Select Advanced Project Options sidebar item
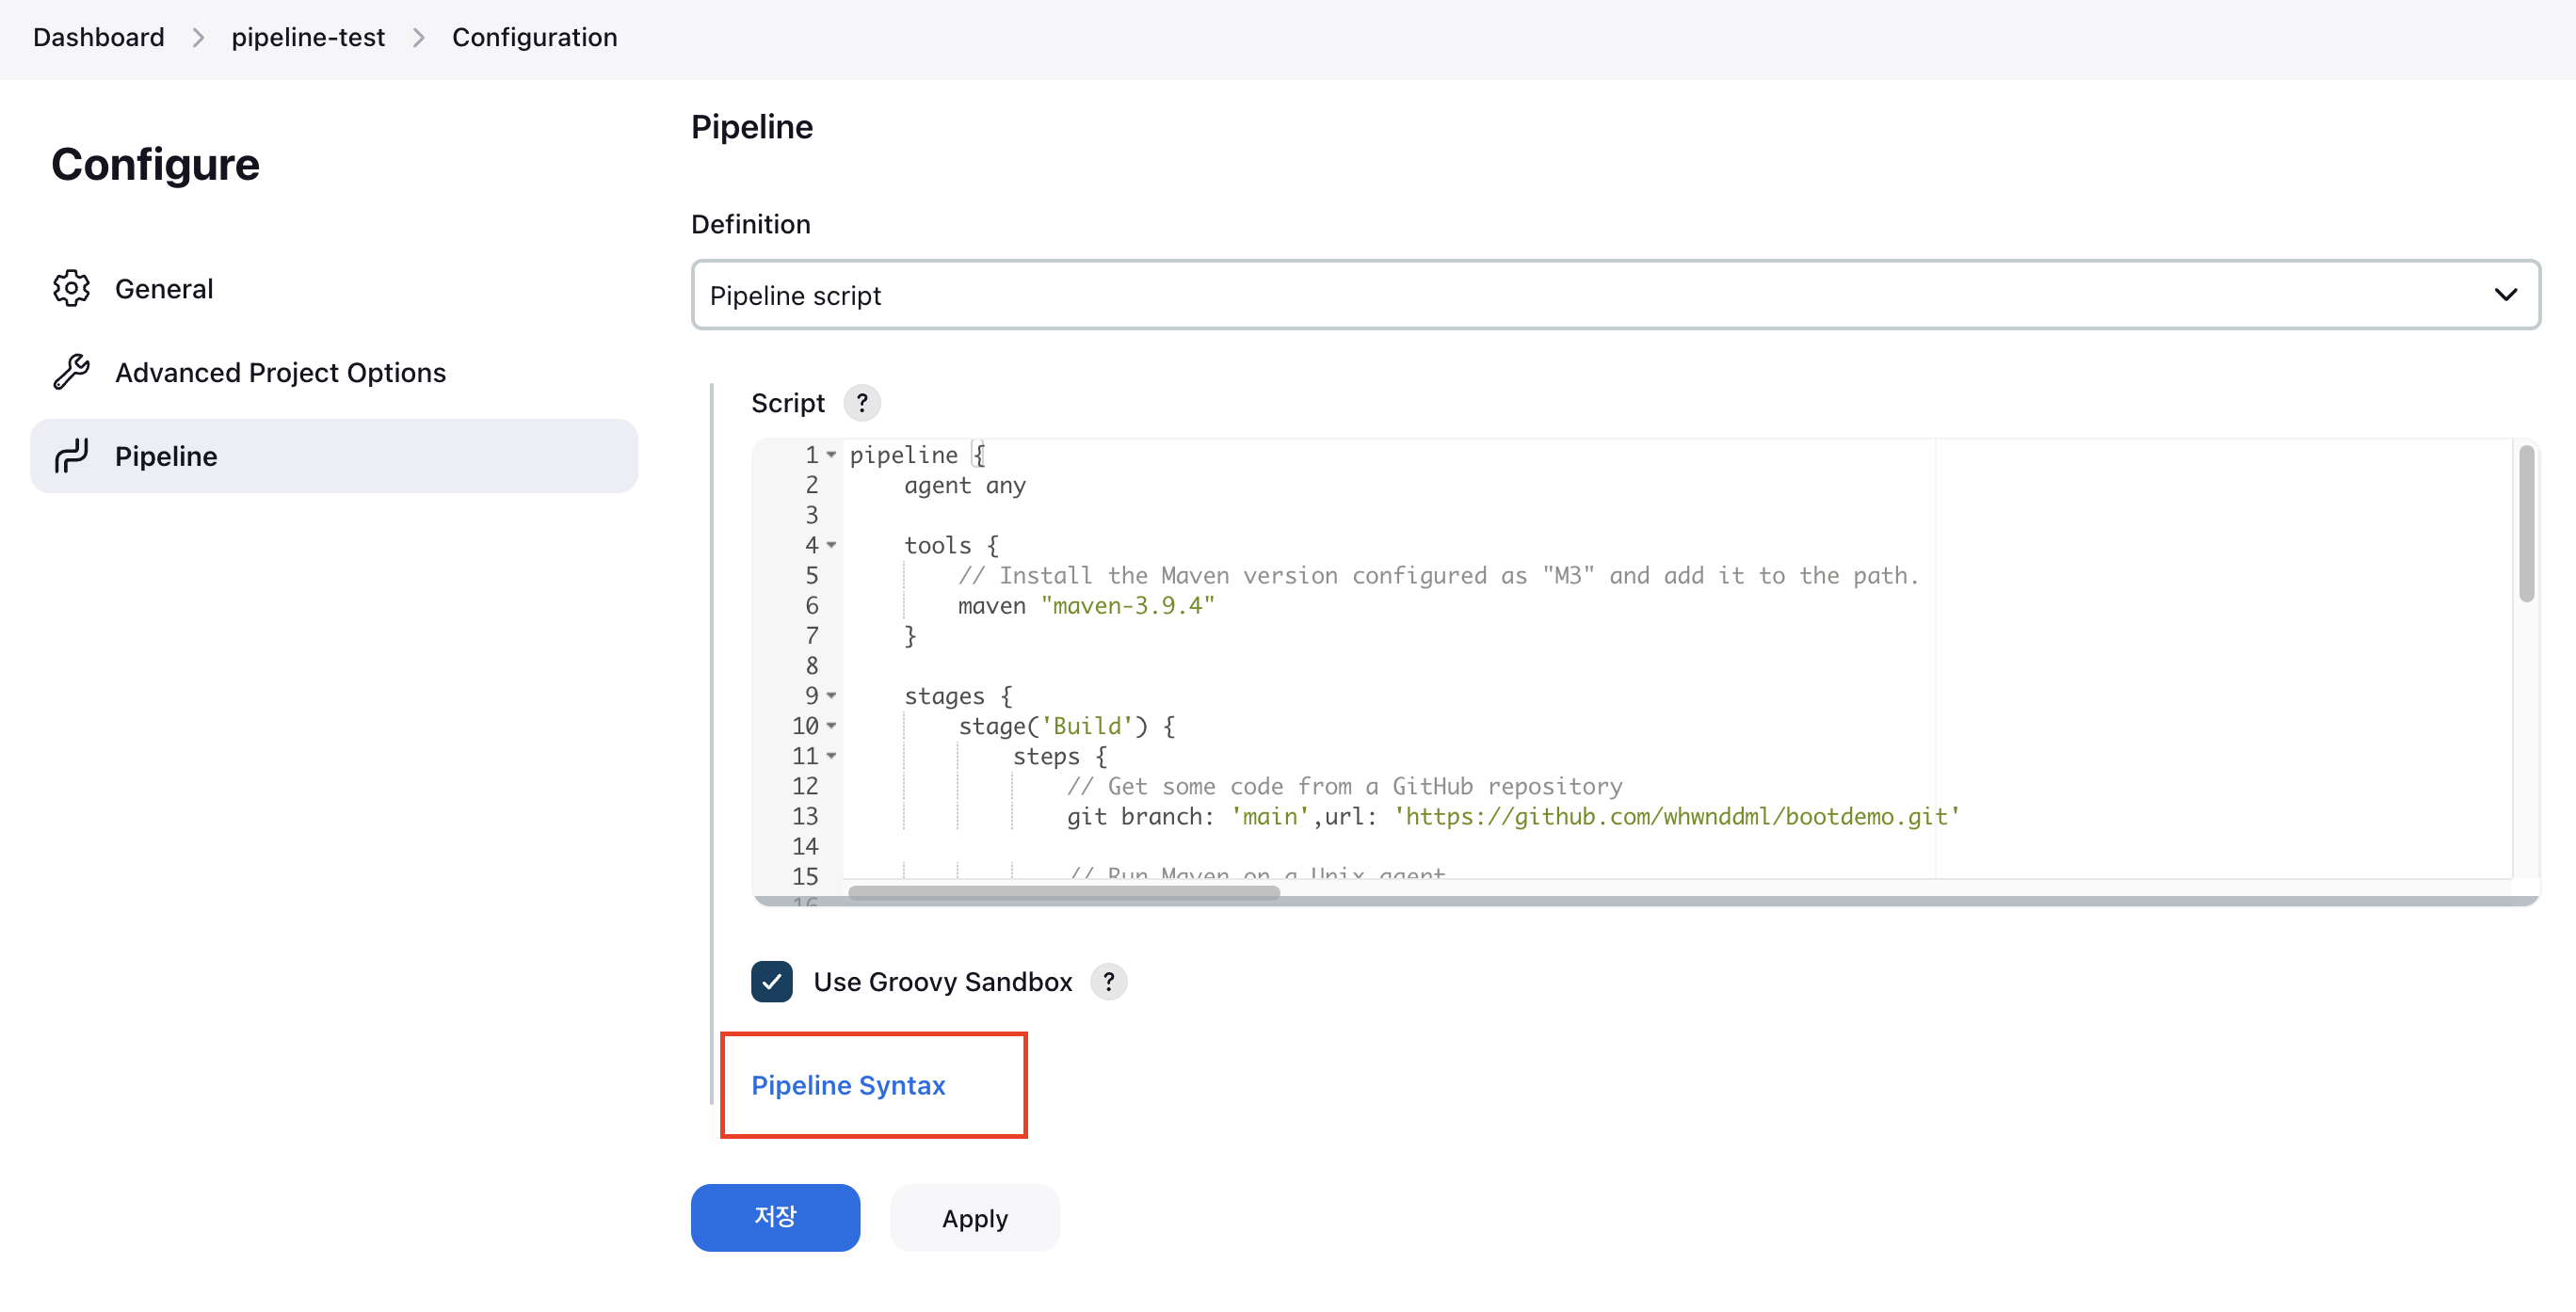Screen dimensions: 2576x1312 click(x=280, y=373)
